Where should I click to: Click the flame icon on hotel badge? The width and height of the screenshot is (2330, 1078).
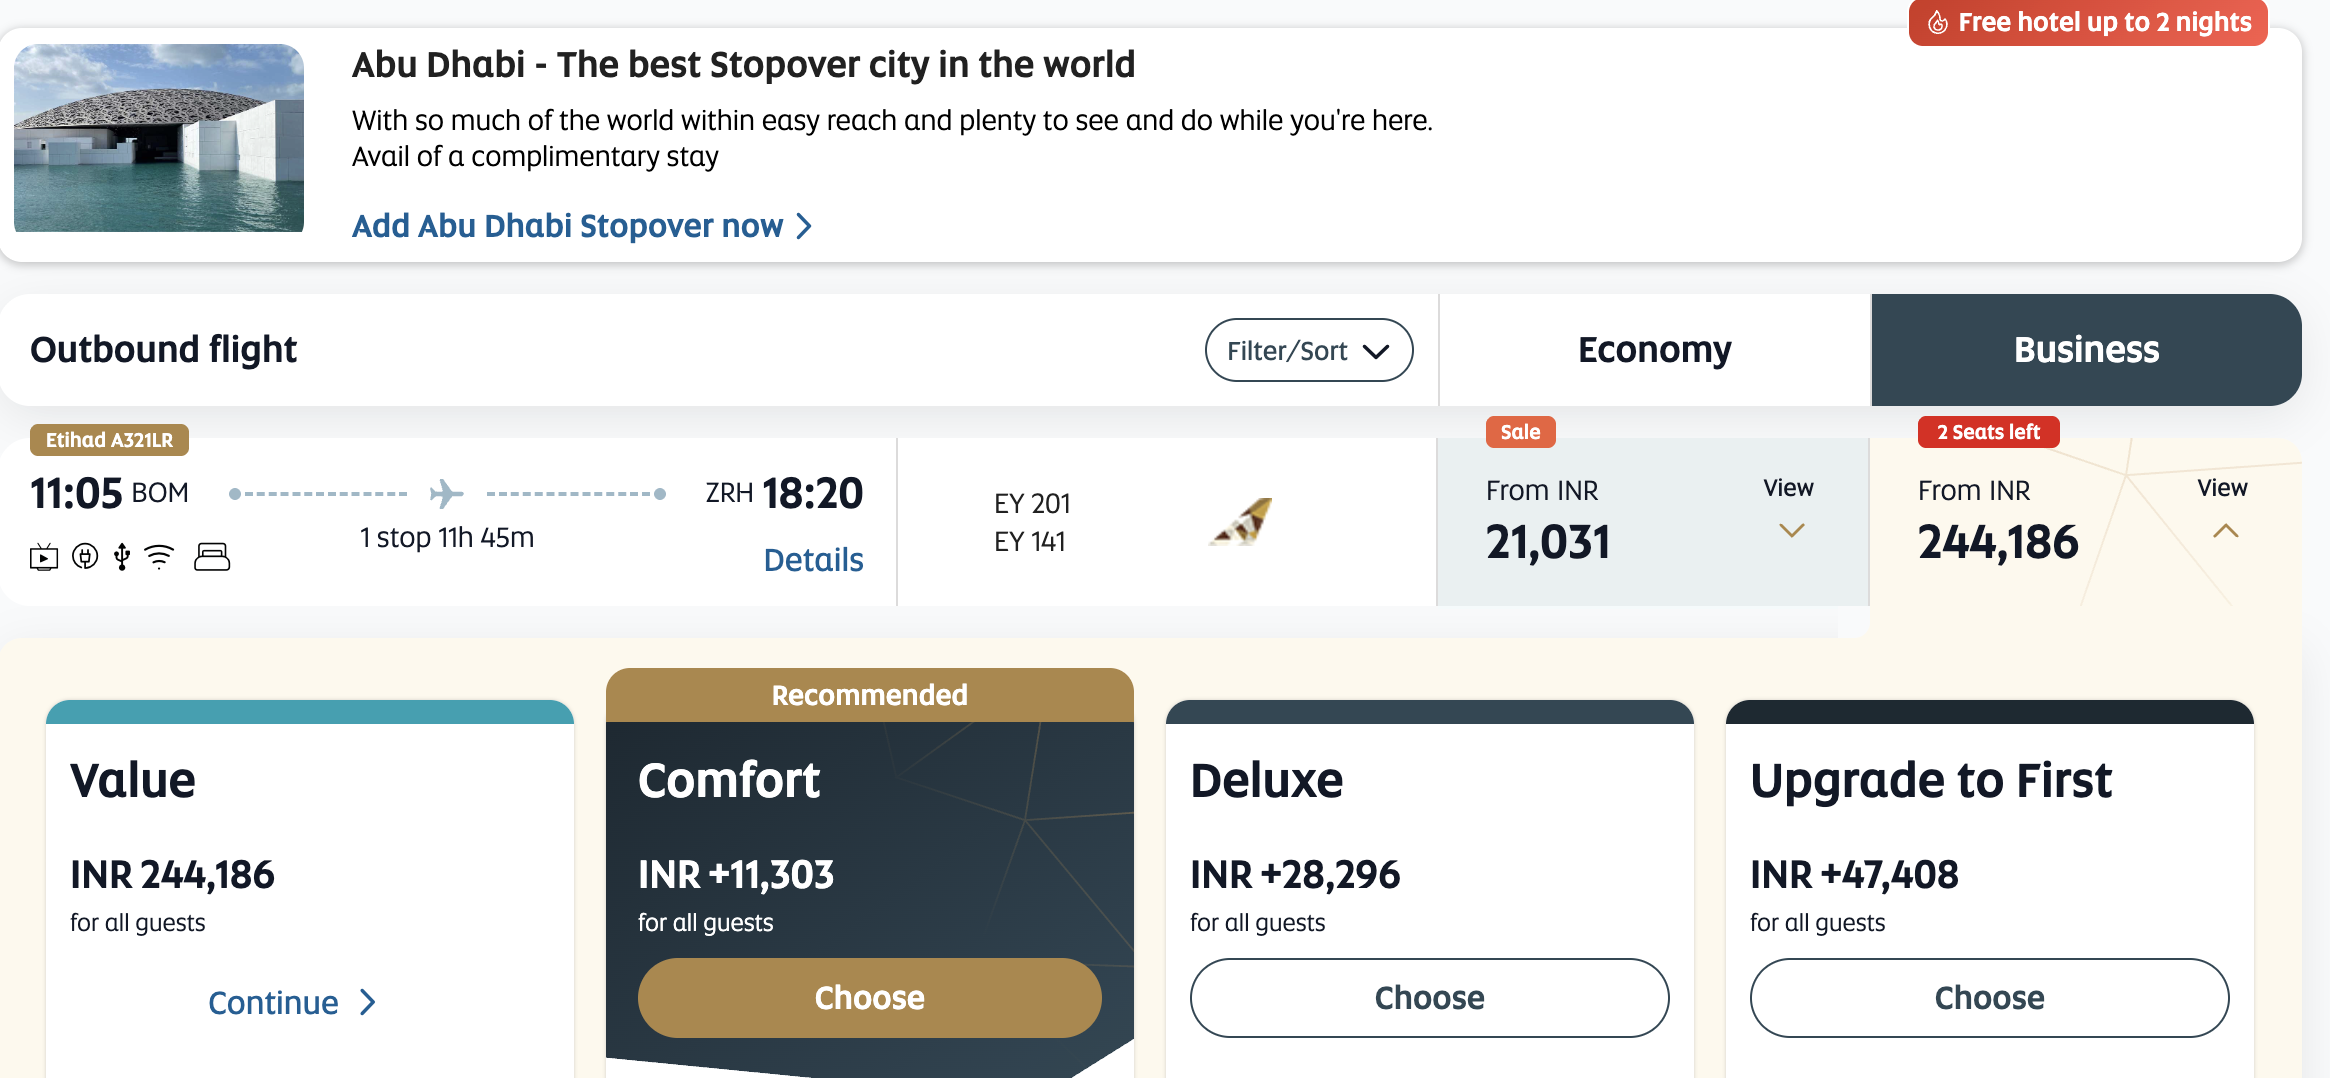pyautogui.click(x=1937, y=23)
